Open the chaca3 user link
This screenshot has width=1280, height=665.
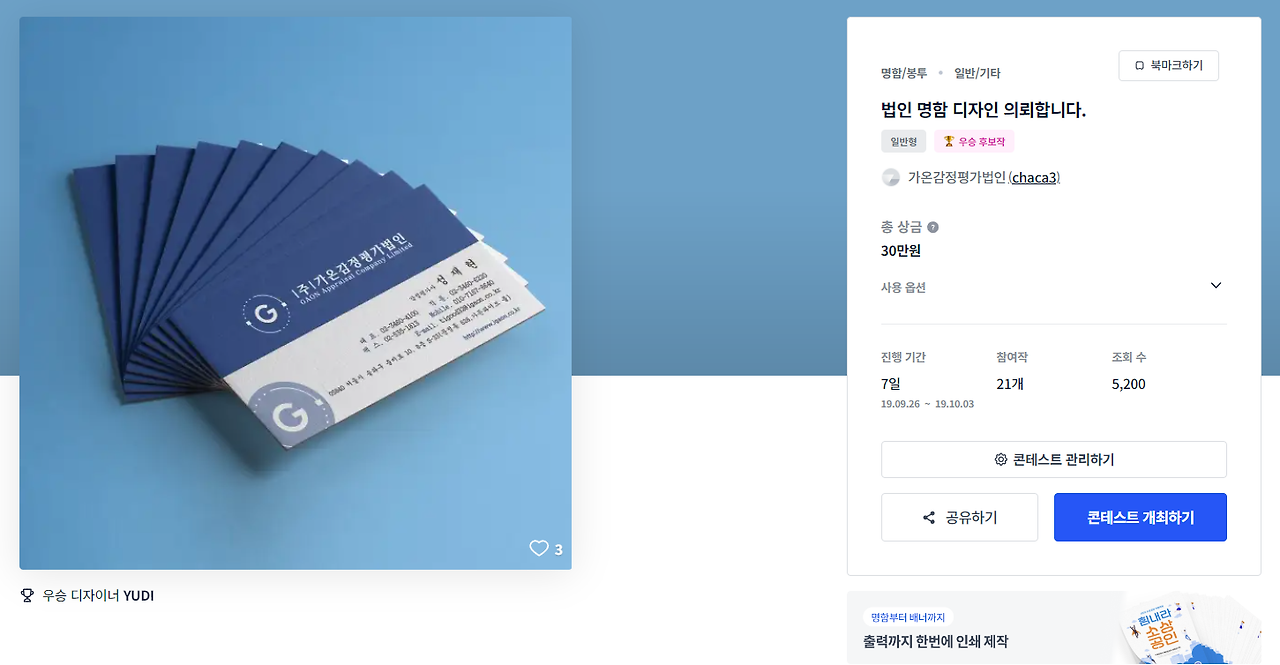pyautogui.click(x=1034, y=178)
